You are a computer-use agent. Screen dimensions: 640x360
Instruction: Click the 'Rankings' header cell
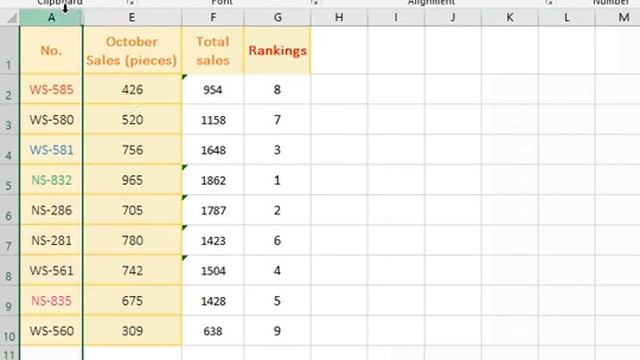[x=277, y=50]
